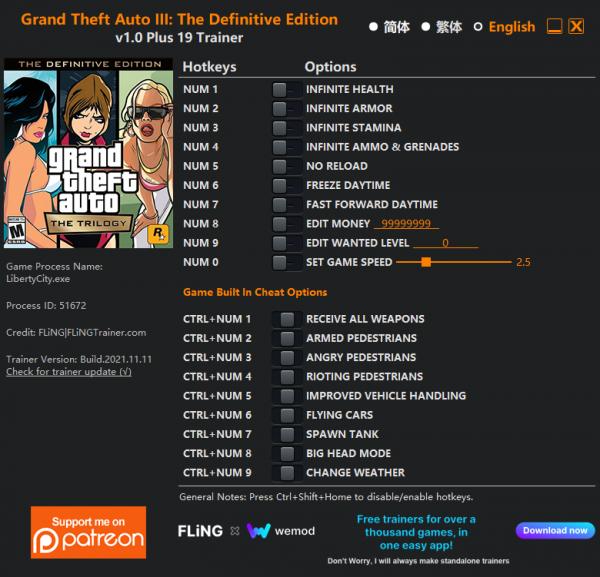Screen dimensions: 600x577
Task: Click Download now button
Action: [555, 531]
